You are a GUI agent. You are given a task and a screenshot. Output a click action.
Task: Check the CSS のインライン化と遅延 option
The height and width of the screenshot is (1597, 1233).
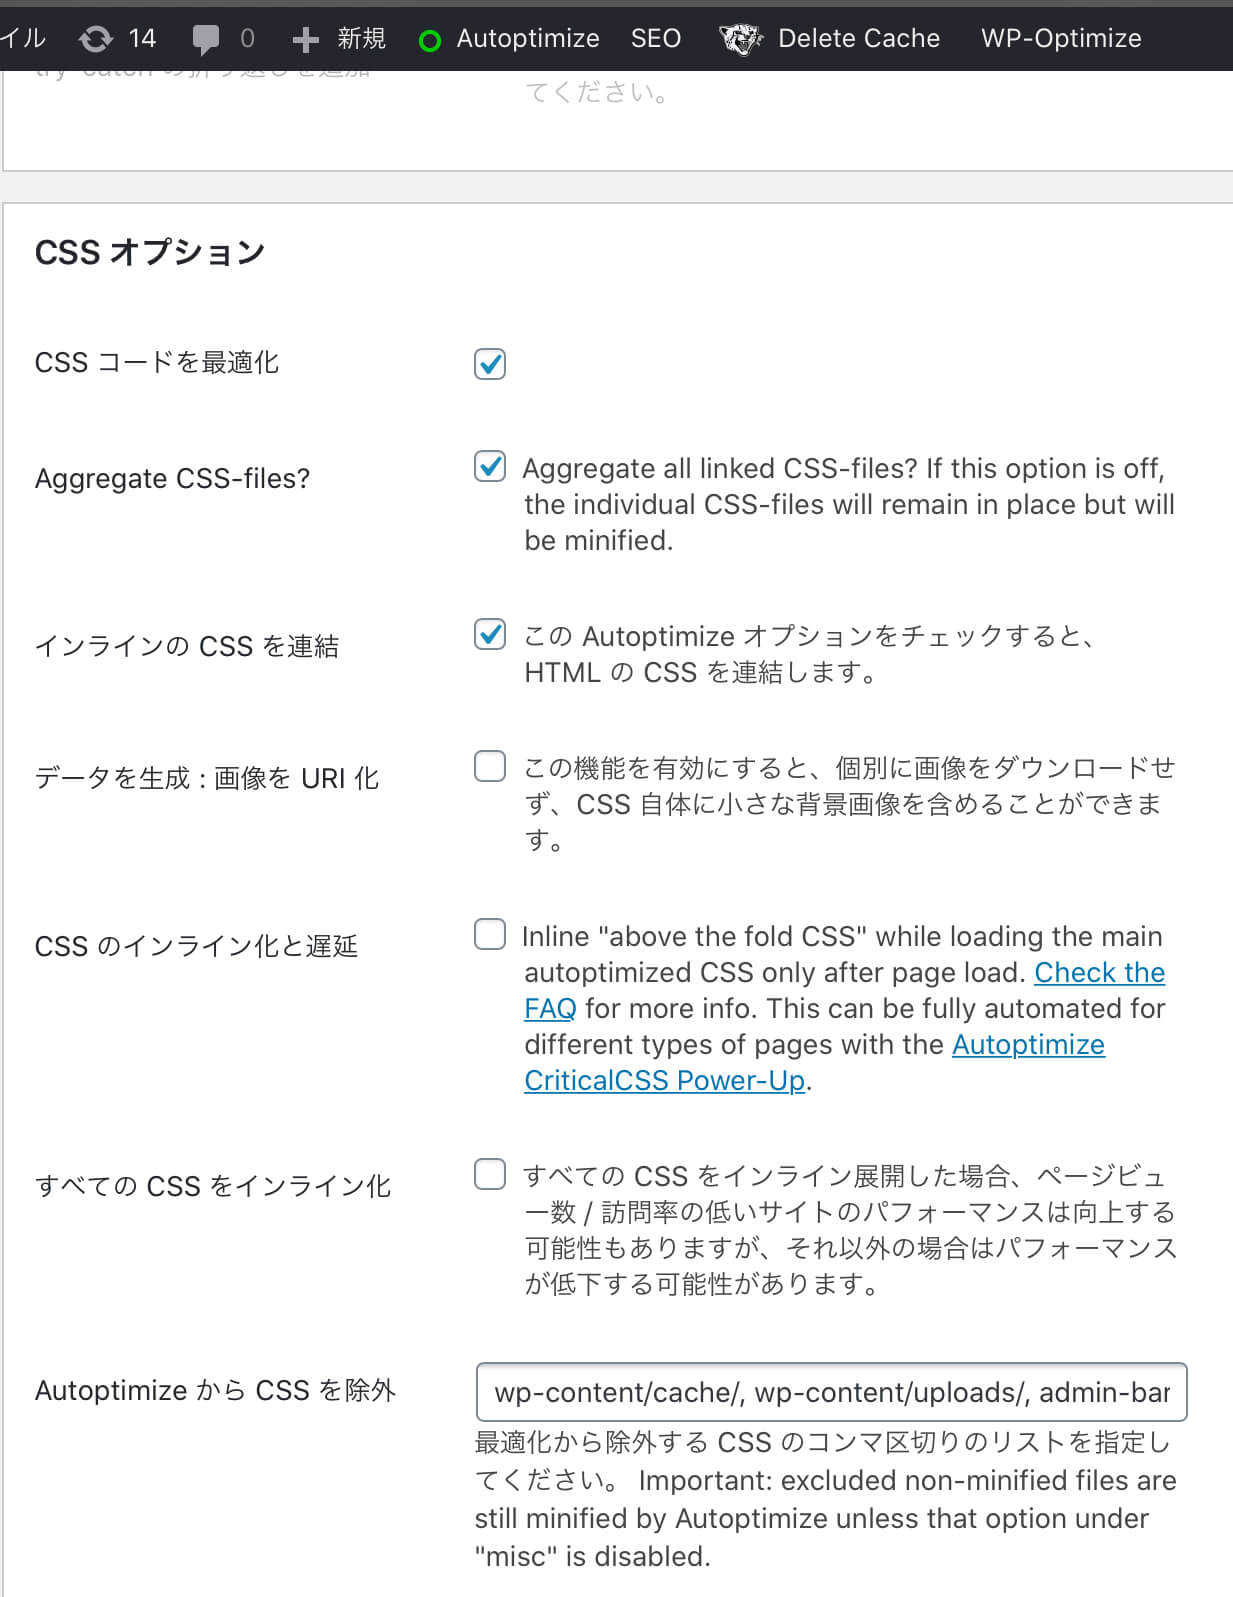pyautogui.click(x=490, y=934)
